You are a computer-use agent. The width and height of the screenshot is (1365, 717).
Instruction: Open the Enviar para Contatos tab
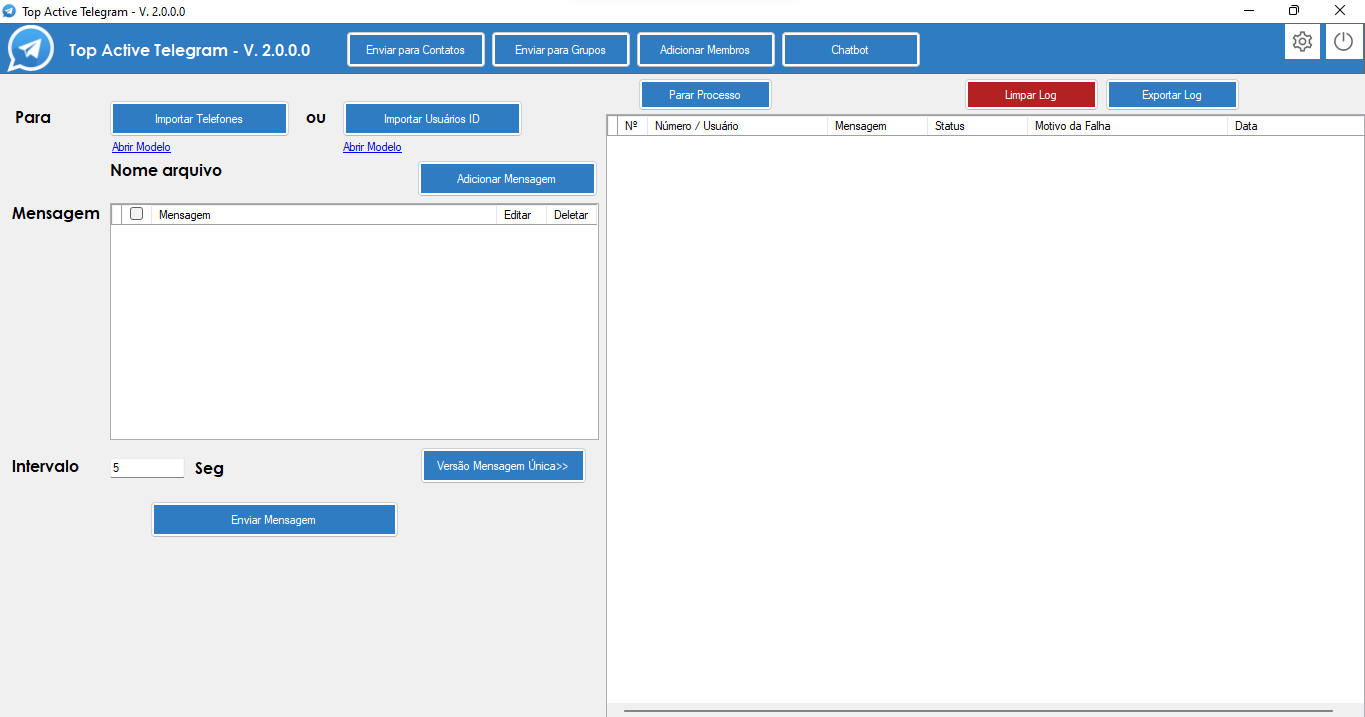(415, 50)
